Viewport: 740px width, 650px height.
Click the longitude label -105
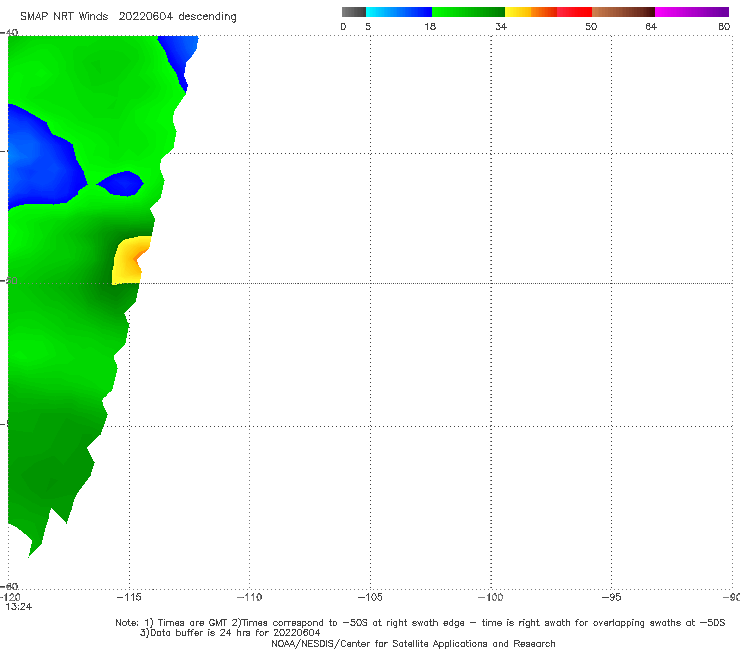370,597
